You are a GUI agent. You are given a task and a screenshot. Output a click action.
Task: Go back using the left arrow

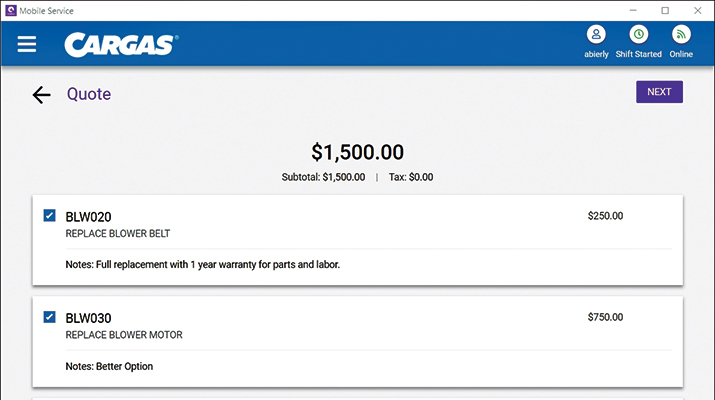click(x=41, y=95)
